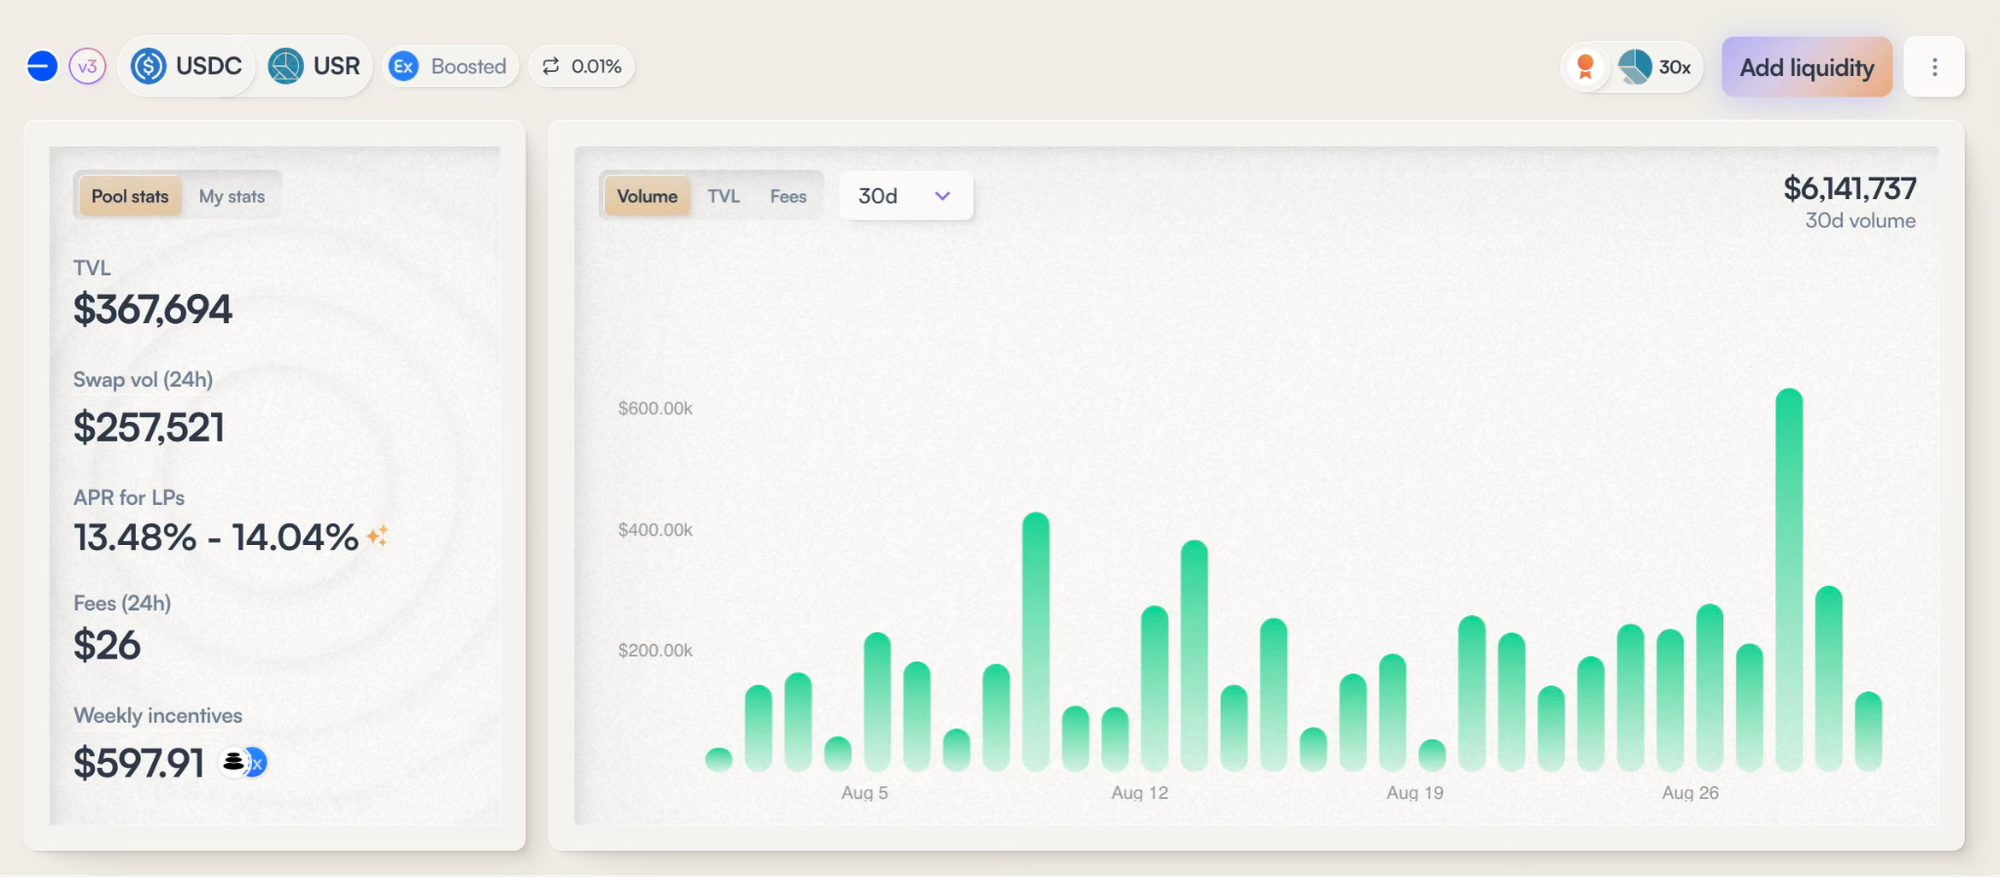Click the USDC token icon

(x=149, y=67)
